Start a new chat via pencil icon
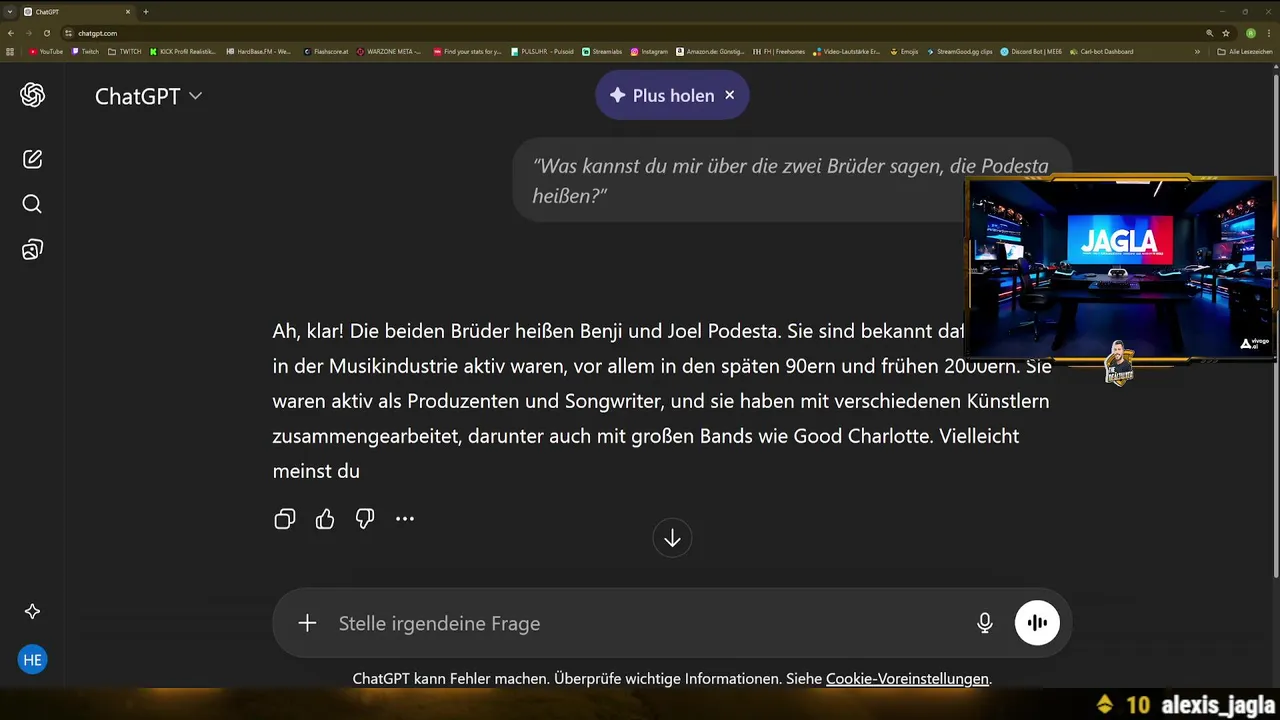1280x720 pixels. click(32, 159)
